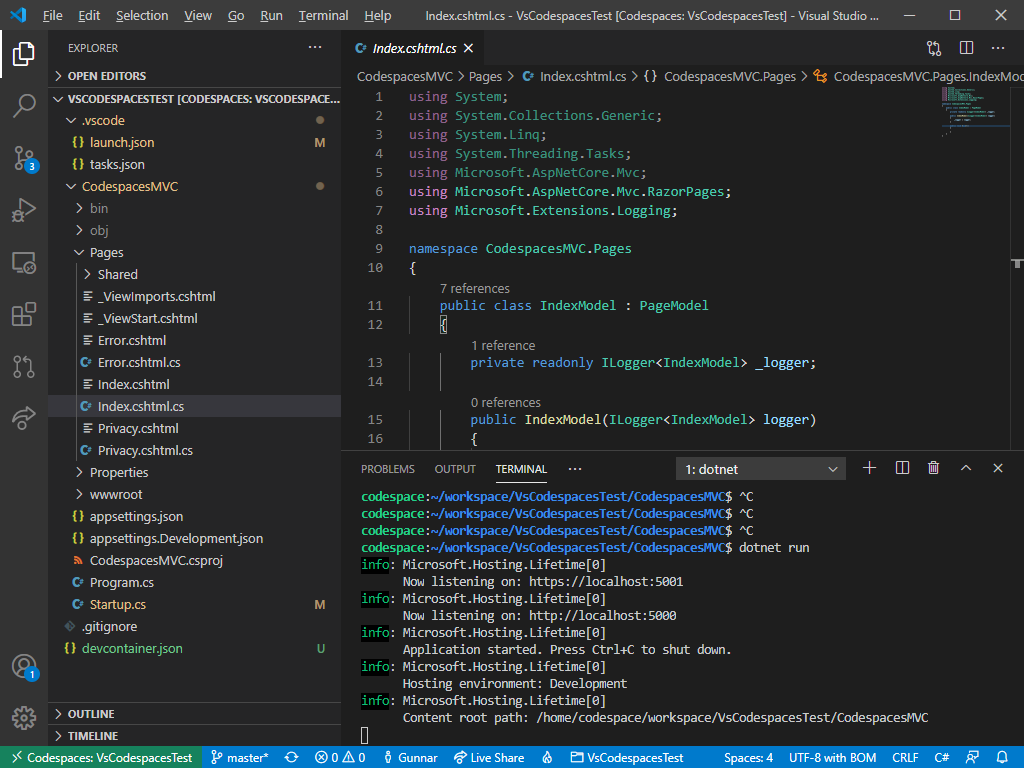Open the Search view
Image resolution: width=1024 pixels, height=768 pixels.
(x=24, y=106)
